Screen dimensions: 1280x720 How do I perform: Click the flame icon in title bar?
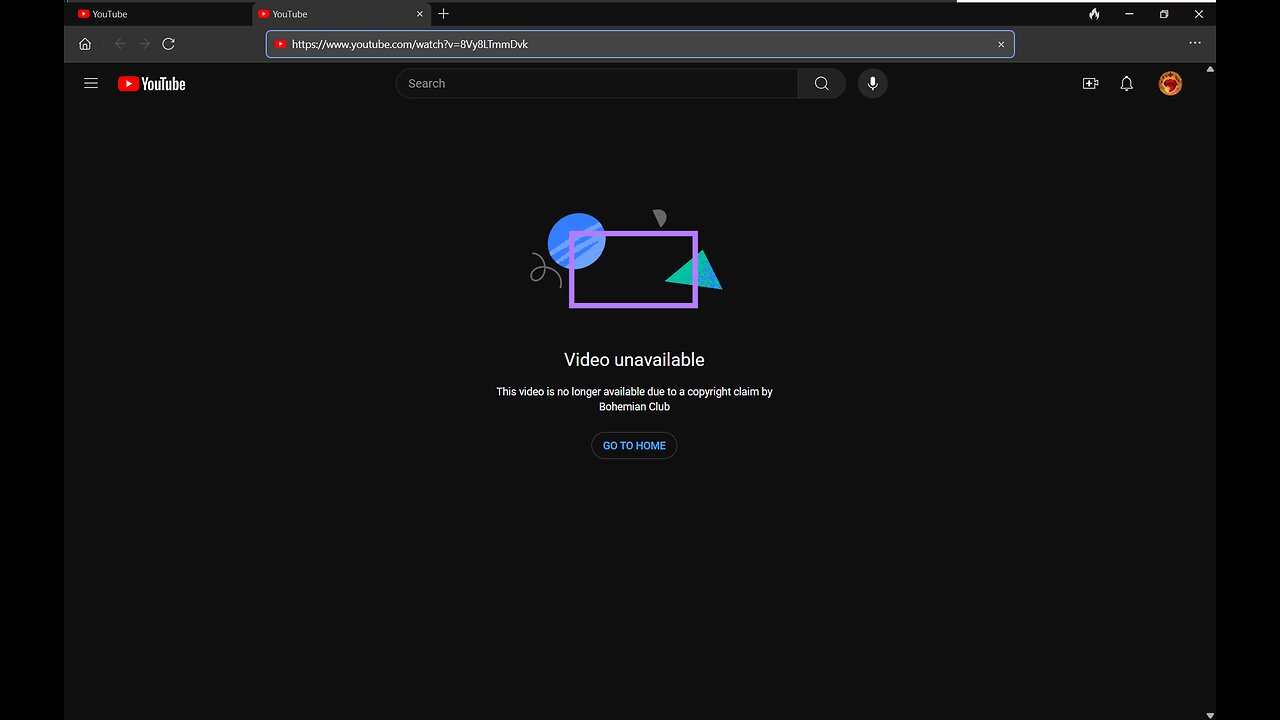click(x=1094, y=14)
